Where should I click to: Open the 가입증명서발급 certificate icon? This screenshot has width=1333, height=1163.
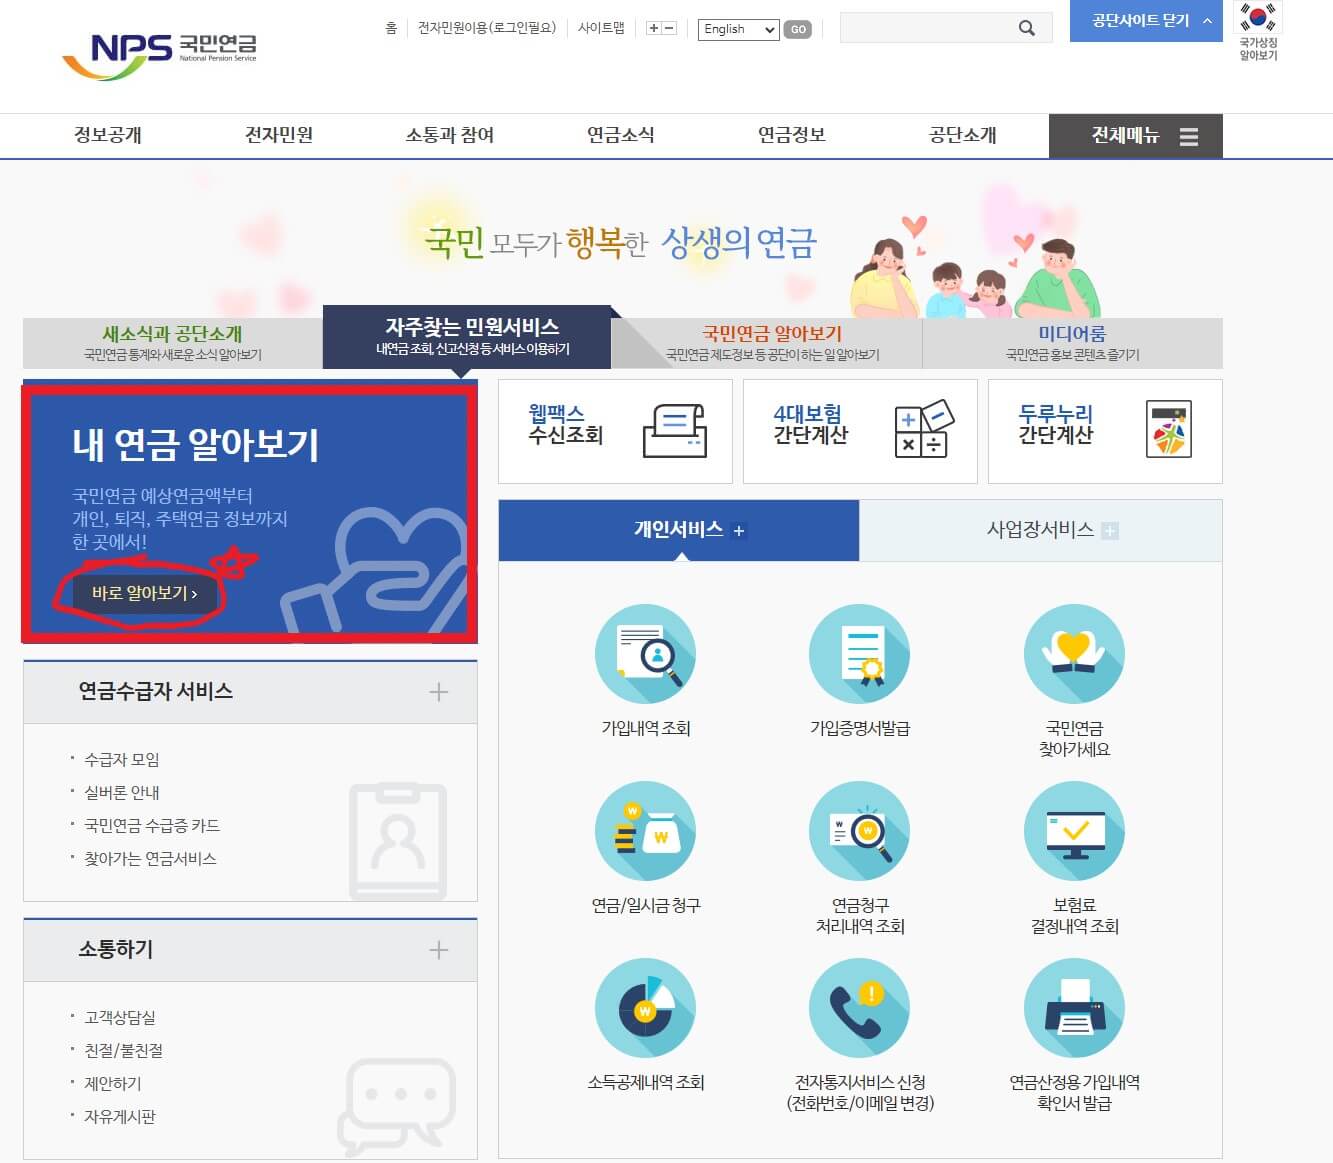[x=859, y=653]
